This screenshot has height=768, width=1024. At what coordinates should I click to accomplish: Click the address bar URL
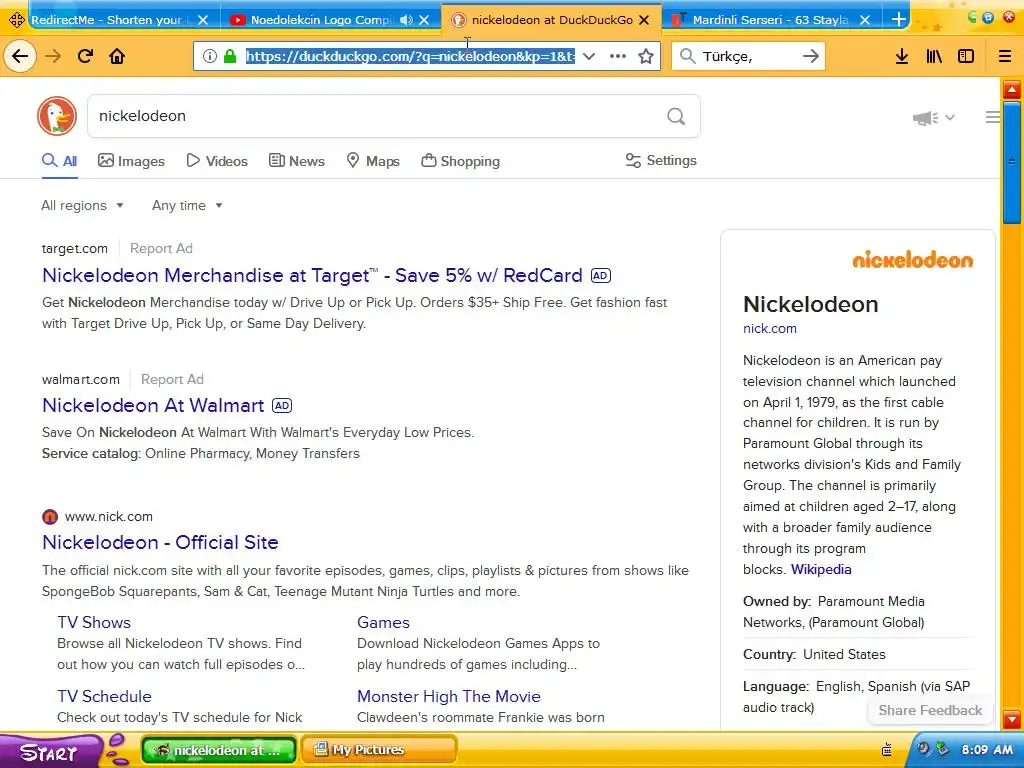tap(410, 56)
